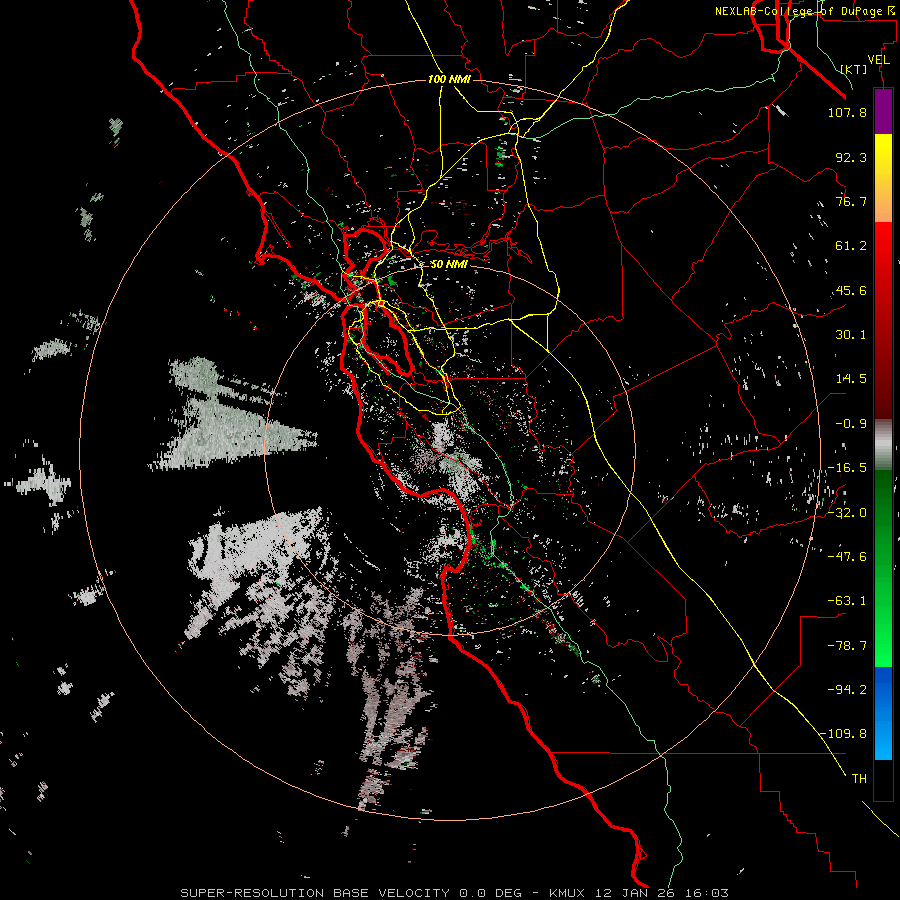Click the -109.8 velocity scale value

pyautogui.click(x=844, y=734)
